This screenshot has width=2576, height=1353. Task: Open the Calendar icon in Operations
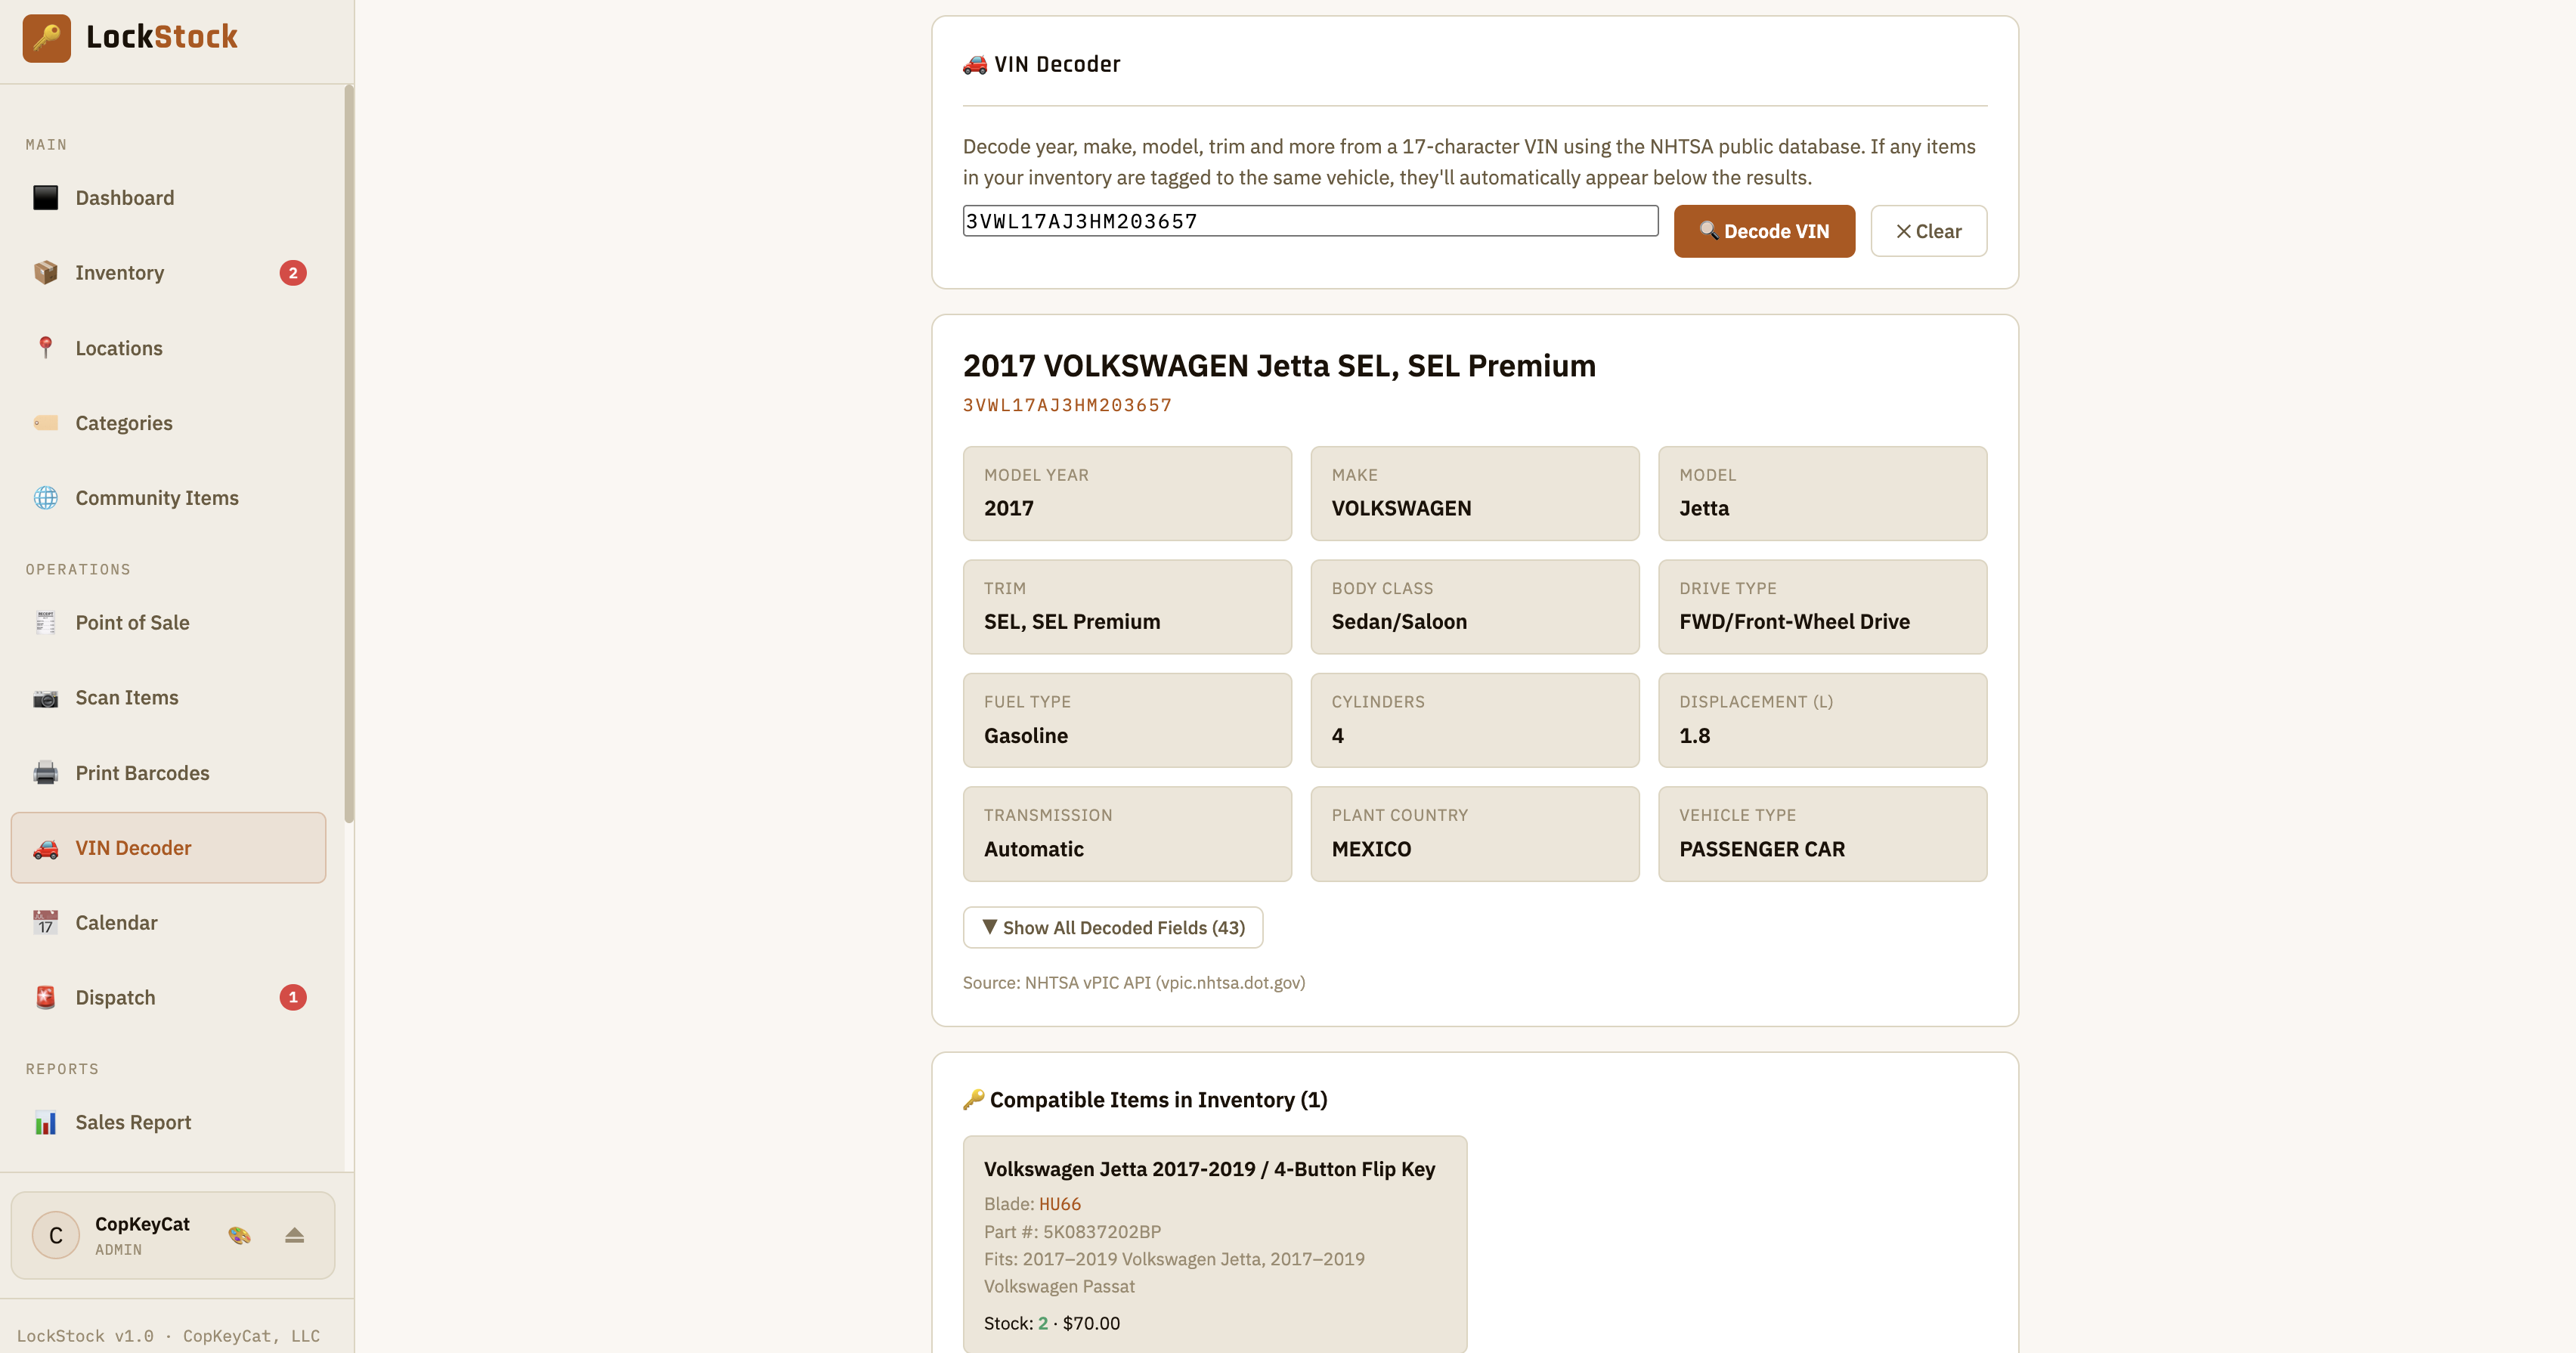click(x=46, y=922)
